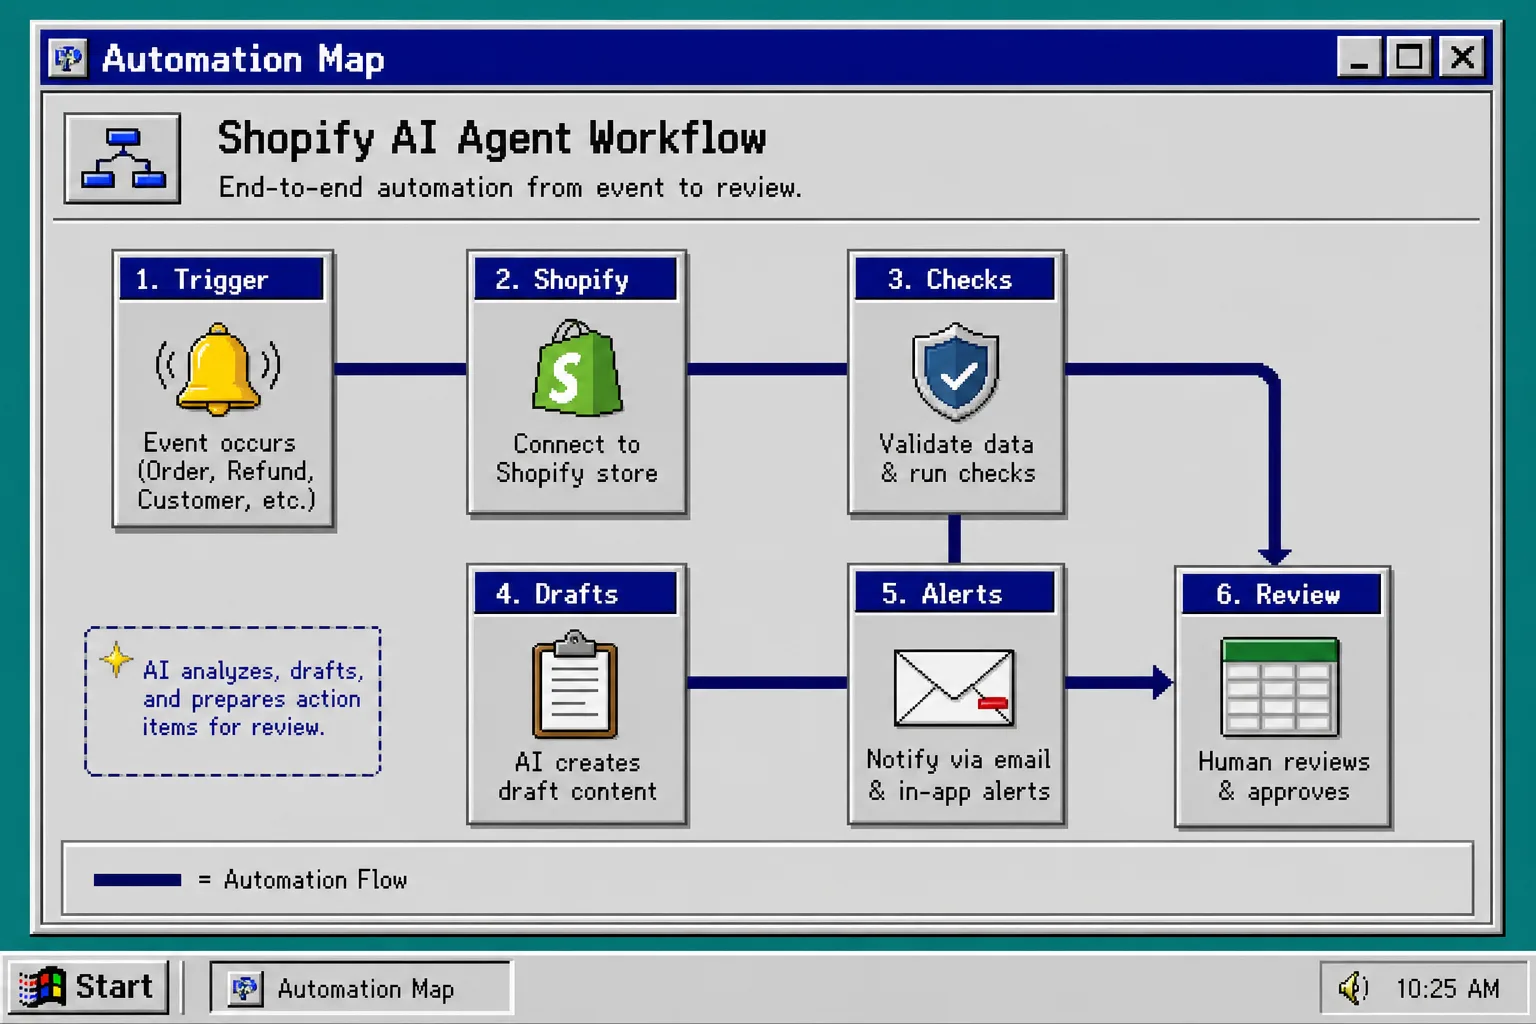Click 'Human reviews & approves' description

point(1284,776)
